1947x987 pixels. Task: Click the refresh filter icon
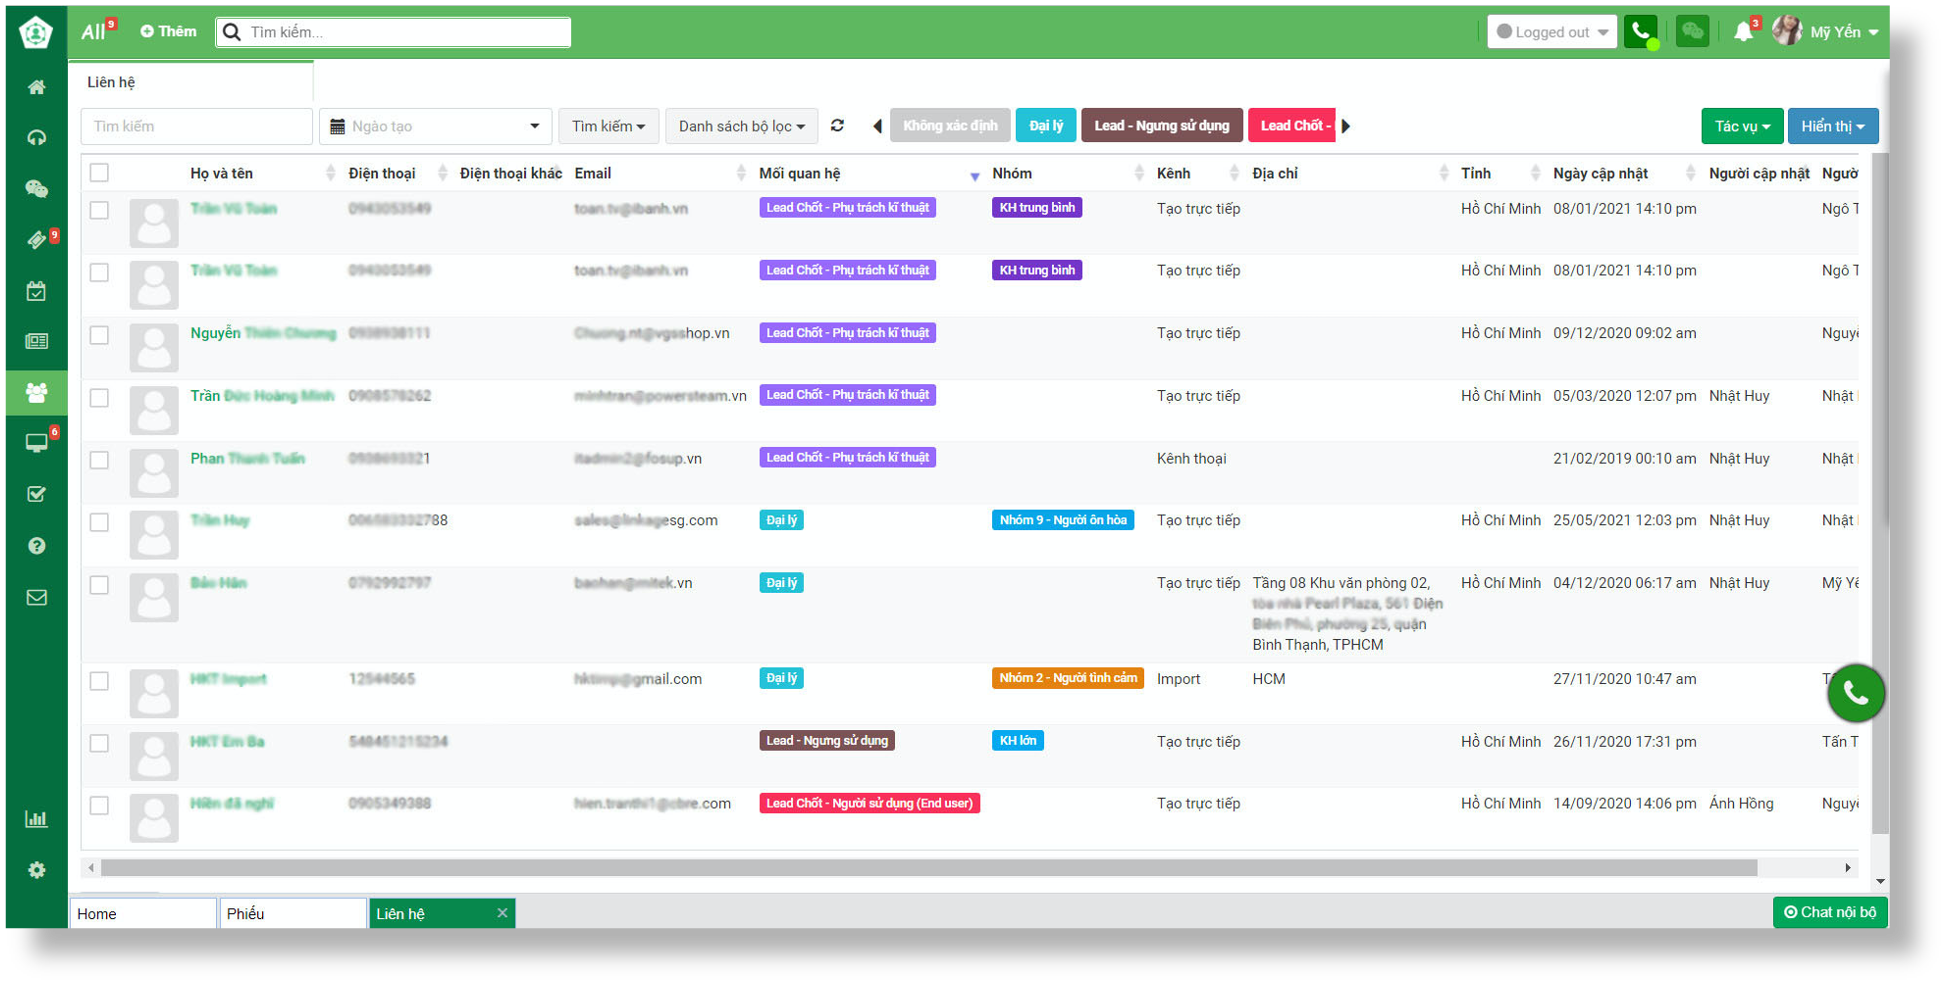click(x=838, y=126)
